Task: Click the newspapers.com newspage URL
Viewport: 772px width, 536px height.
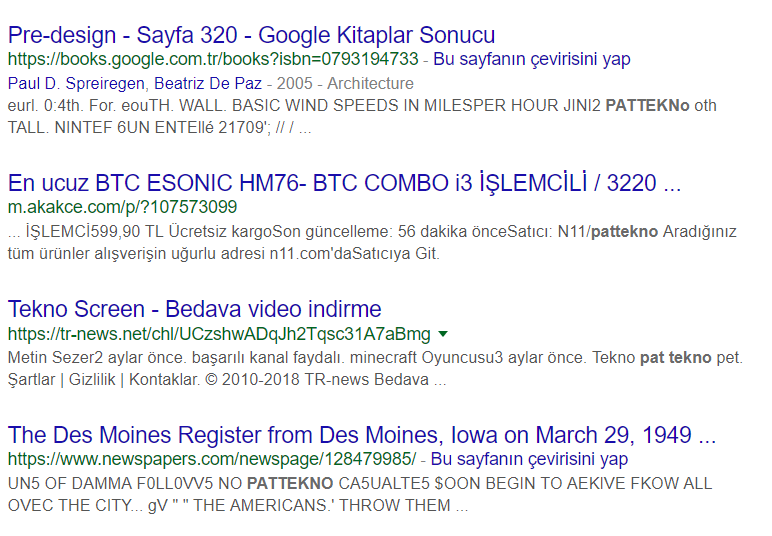Action: pyautogui.click(x=211, y=460)
